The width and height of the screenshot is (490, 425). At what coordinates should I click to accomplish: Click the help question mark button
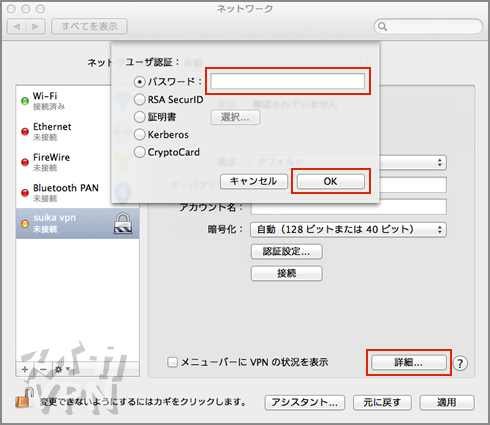(x=460, y=363)
